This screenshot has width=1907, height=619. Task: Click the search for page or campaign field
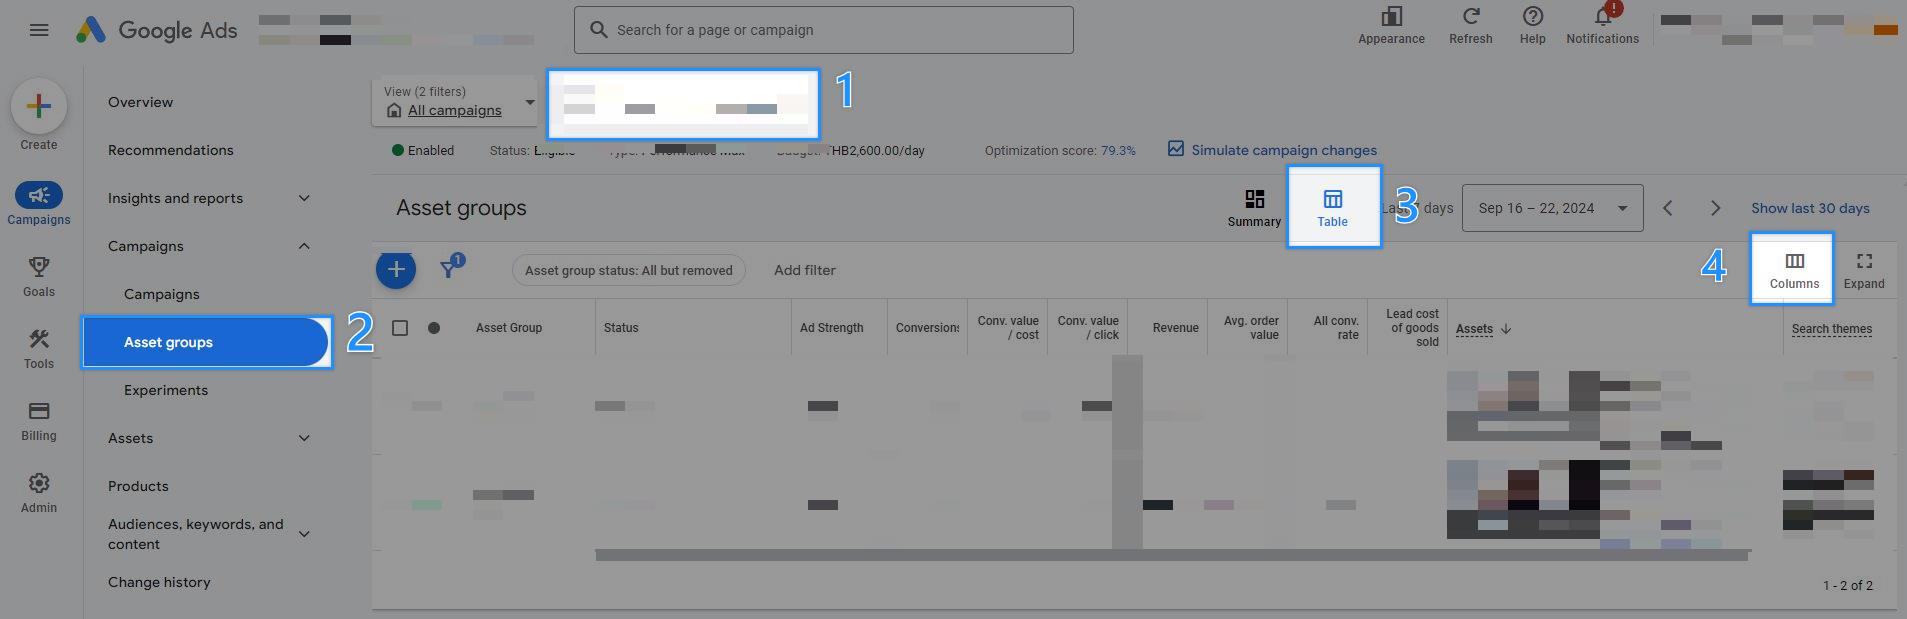pyautogui.click(x=824, y=30)
